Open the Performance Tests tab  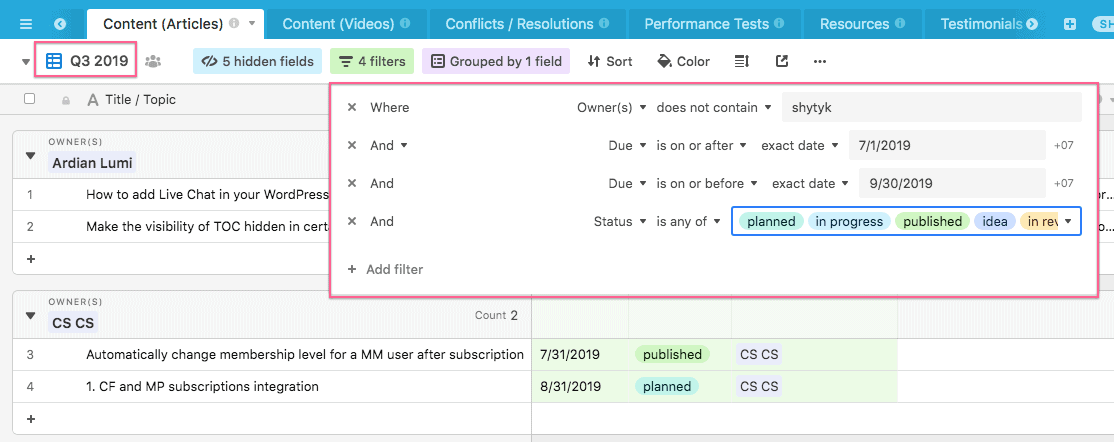click(x=713, y=23)
